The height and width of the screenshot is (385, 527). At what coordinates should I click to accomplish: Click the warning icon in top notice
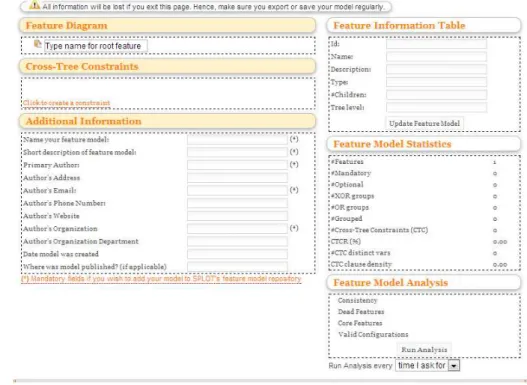click(x=34, y=5)
